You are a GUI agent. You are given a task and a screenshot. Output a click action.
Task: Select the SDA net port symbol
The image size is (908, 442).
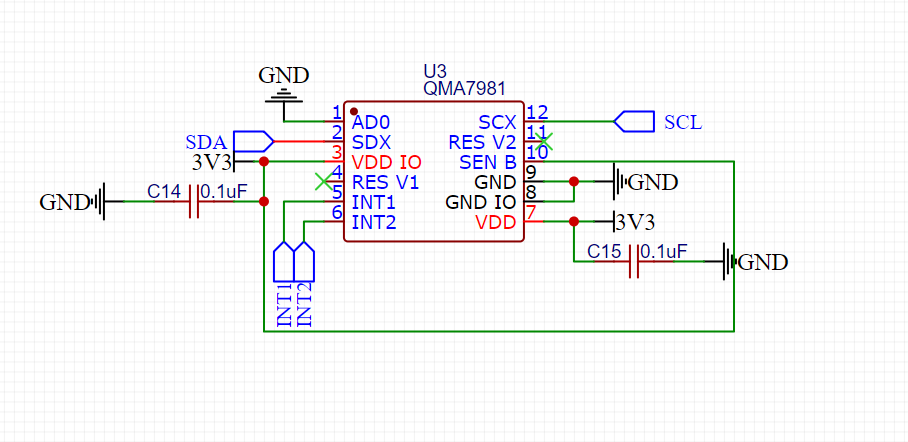254,141
